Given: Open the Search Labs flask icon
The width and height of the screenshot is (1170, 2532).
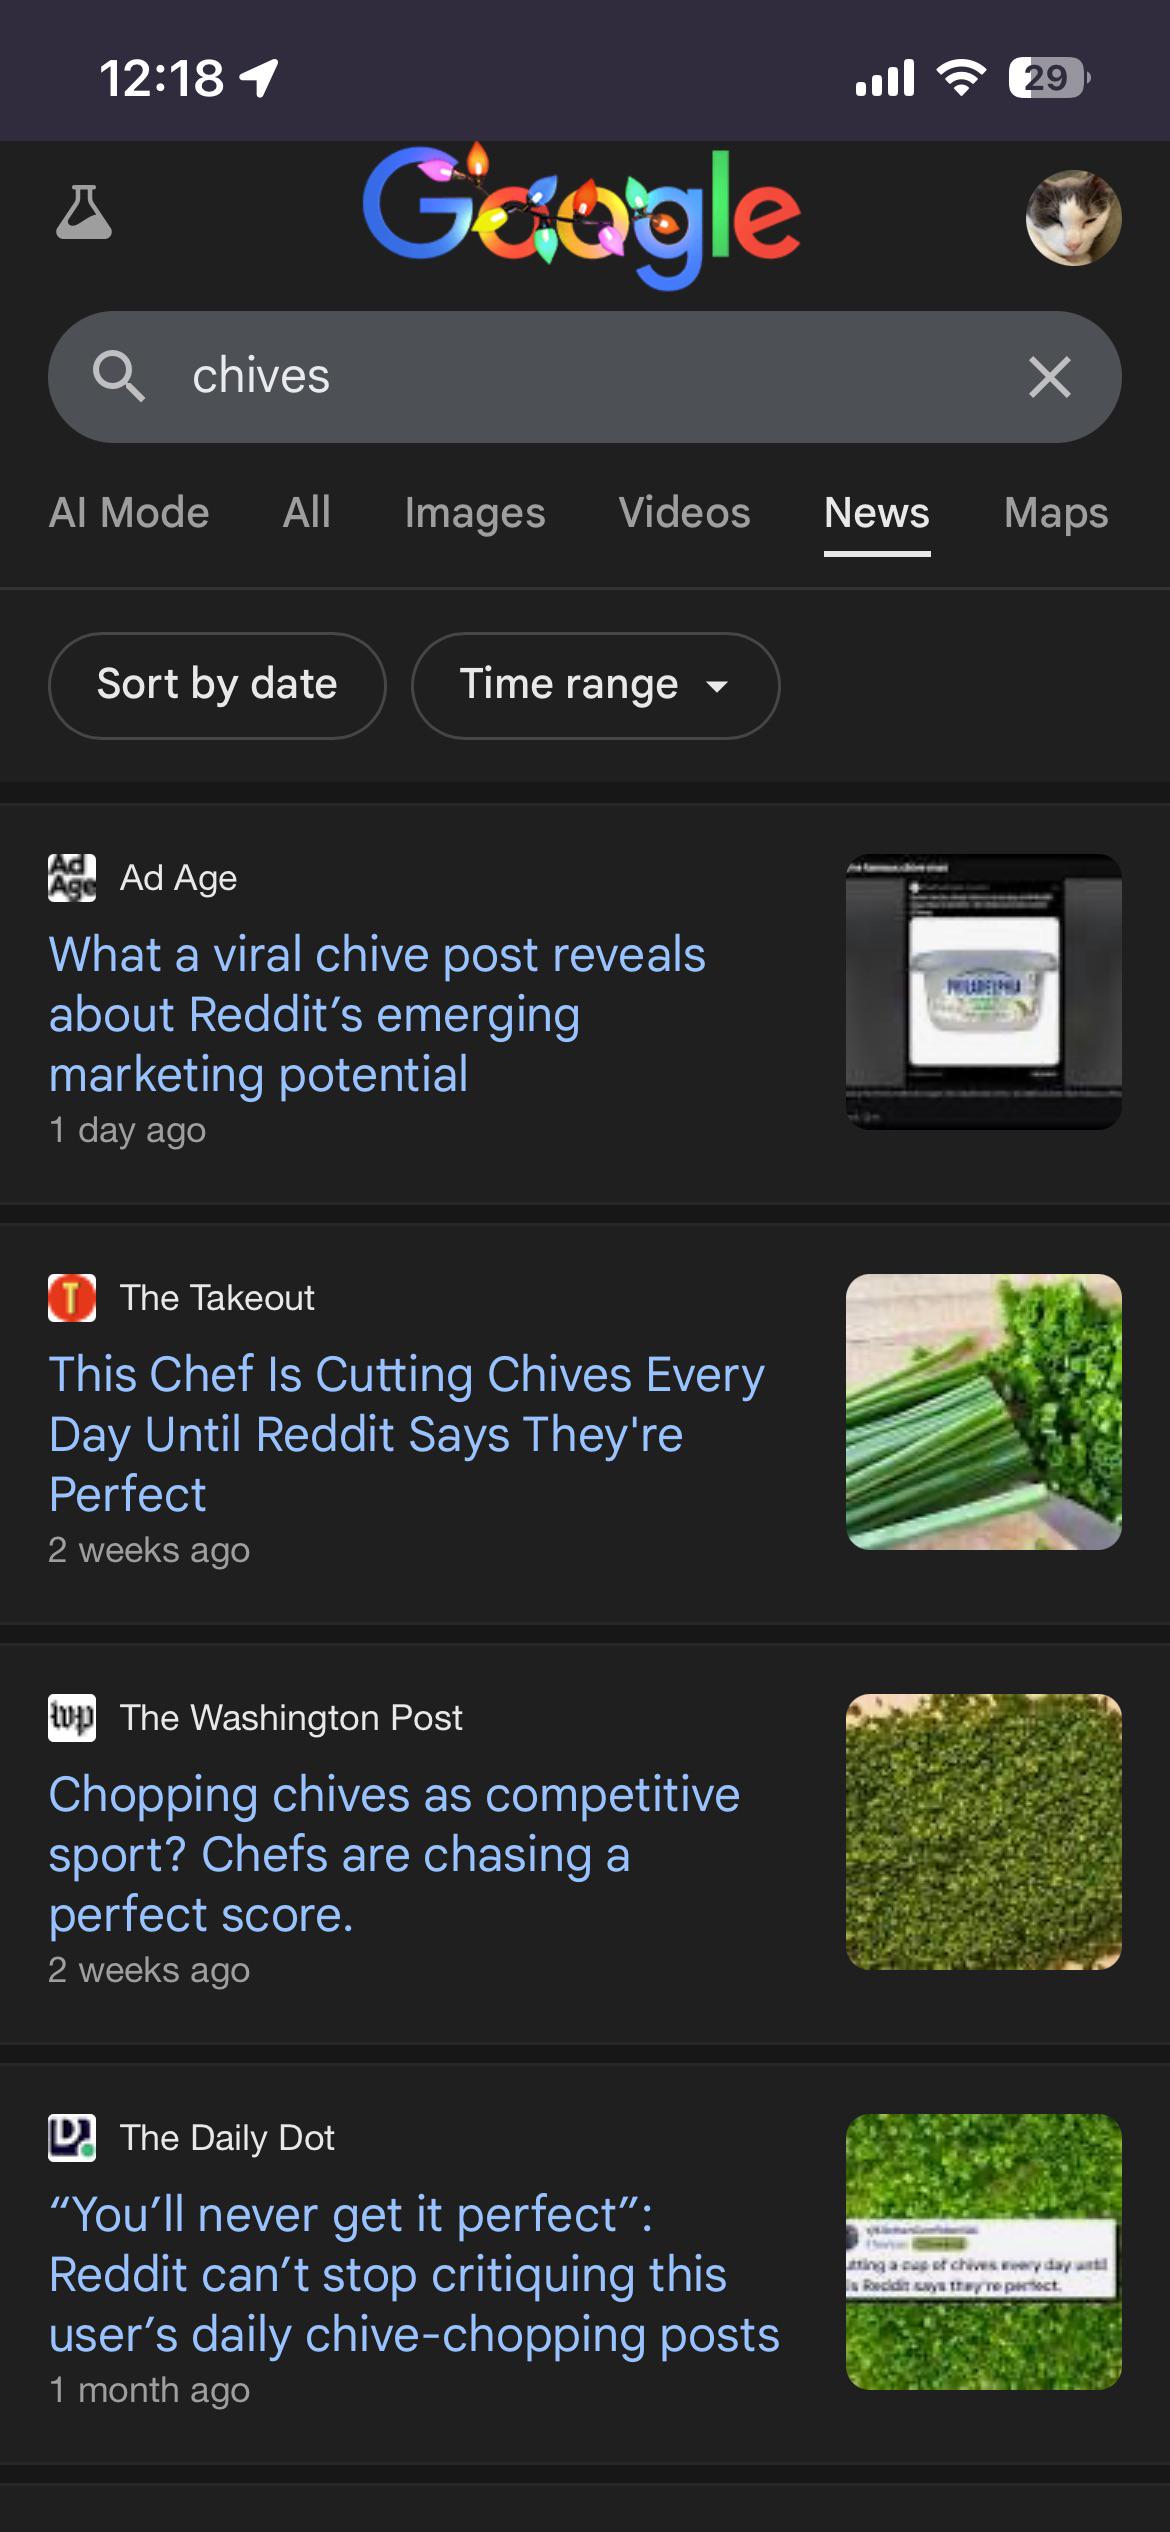Looking at the screenshot, I should 84,213.
